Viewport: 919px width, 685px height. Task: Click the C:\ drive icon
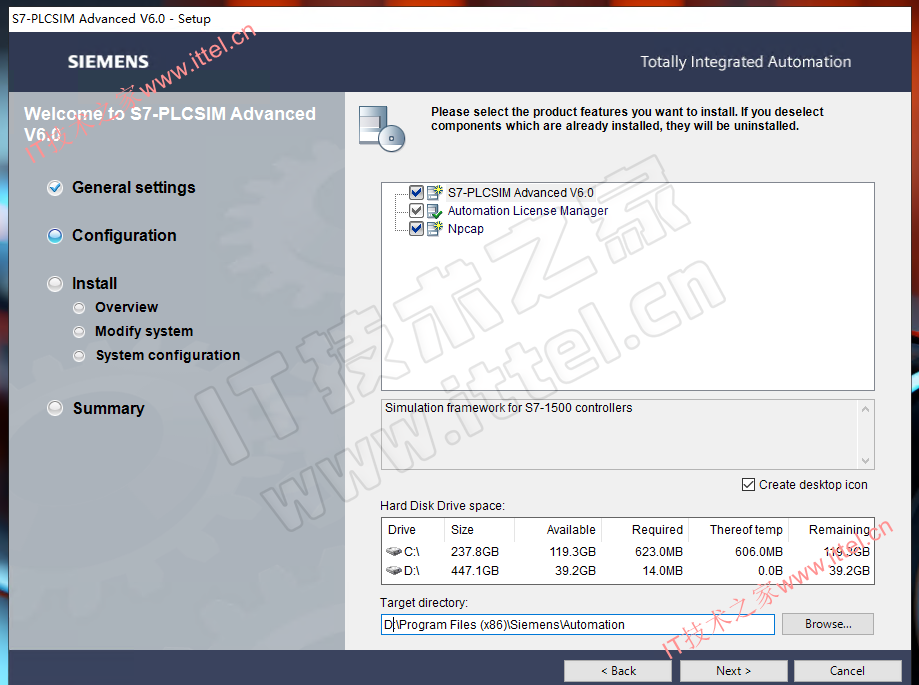[x=394, y=551]
